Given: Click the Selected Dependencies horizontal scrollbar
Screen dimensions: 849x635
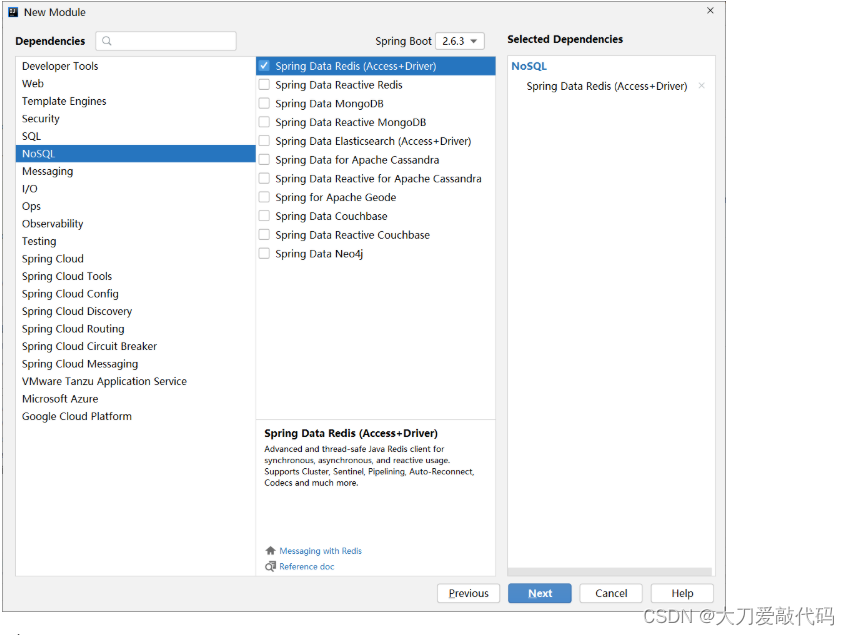Looking at the screenshot, I should (610, 572).
